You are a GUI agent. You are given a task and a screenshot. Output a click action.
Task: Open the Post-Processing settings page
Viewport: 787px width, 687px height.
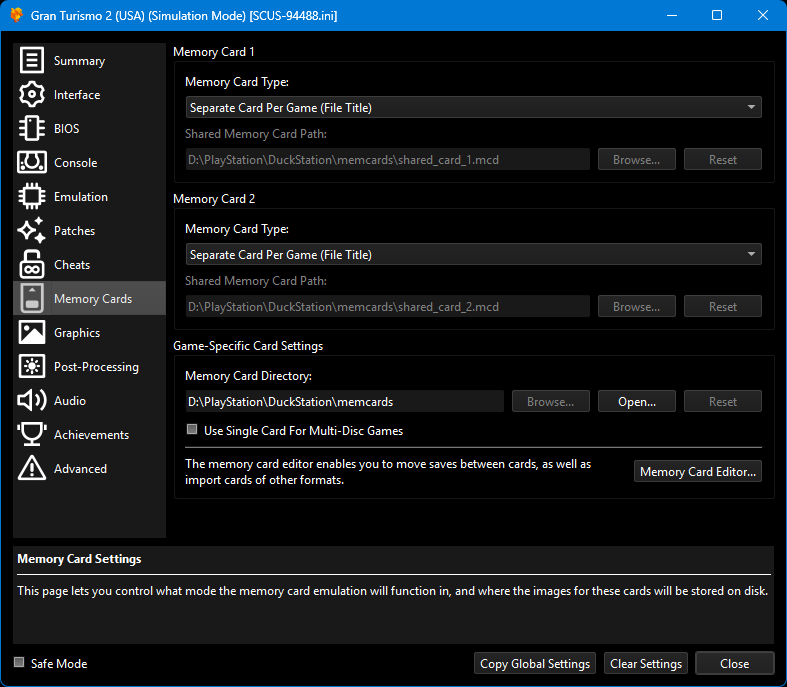(95, 367)
